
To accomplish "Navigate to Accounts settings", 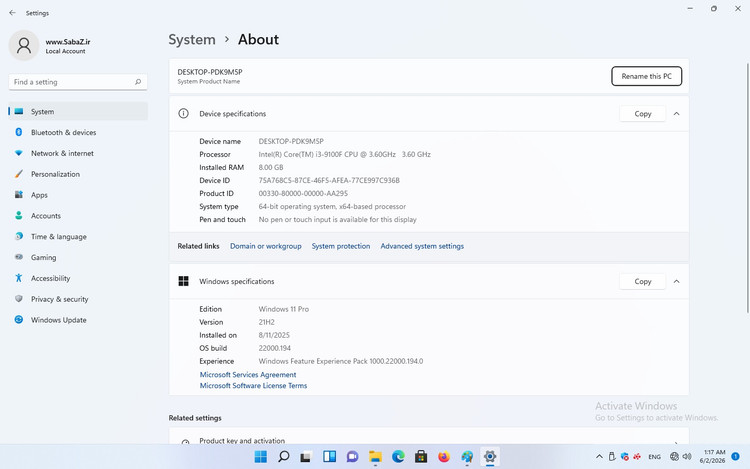I will coord(78,216).
